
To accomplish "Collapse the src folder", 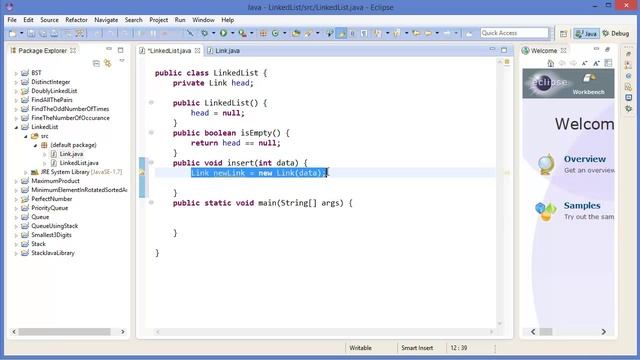I will [25, 136].
